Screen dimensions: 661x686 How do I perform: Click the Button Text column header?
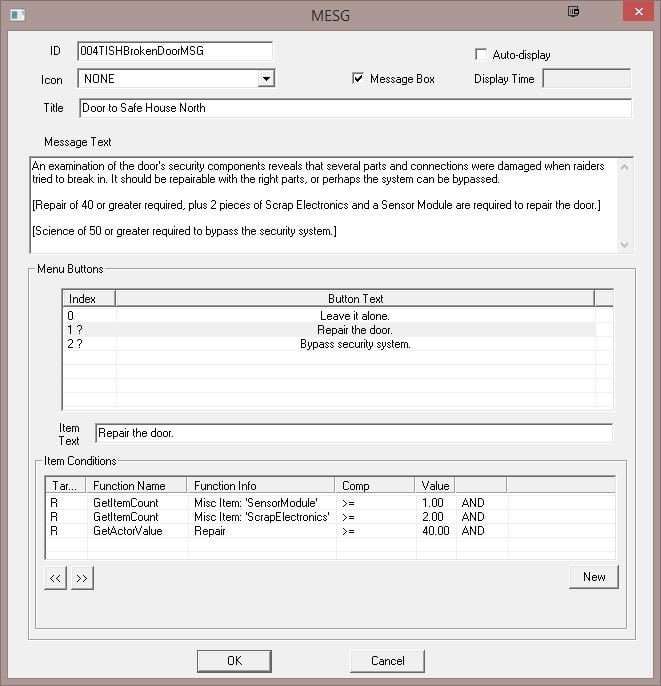pyautogui.click(x=355, y=298)
